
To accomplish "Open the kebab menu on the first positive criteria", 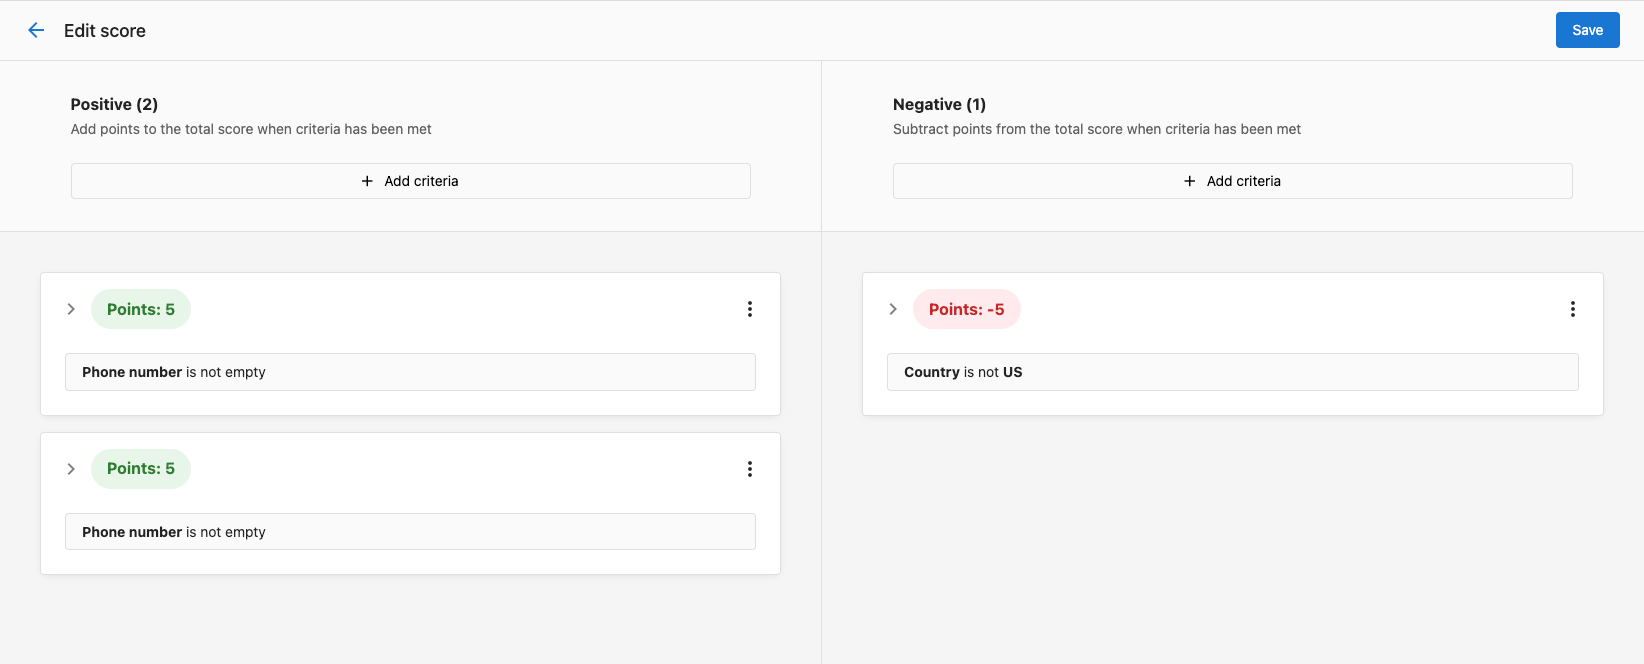I will click(x=749, y=308).
